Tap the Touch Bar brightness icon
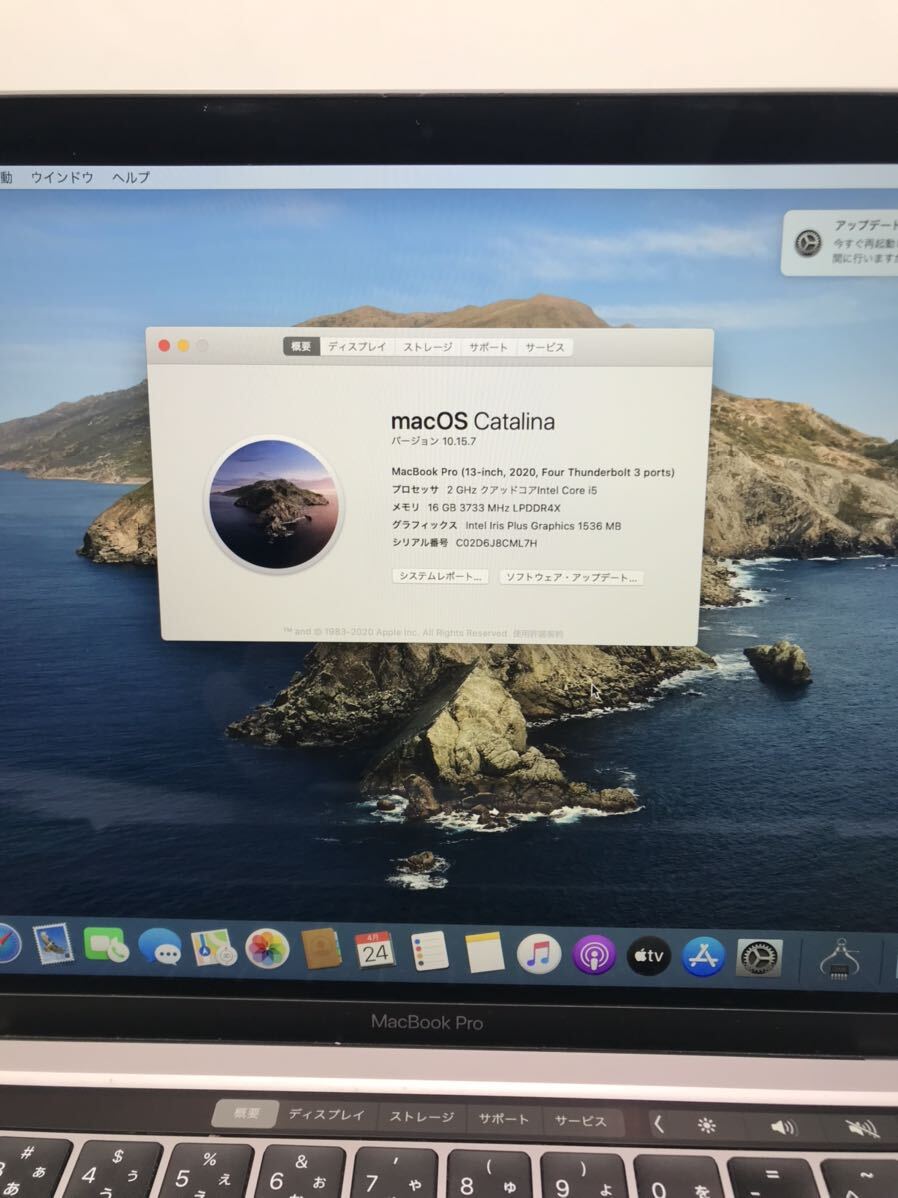 coord(707,1125)
